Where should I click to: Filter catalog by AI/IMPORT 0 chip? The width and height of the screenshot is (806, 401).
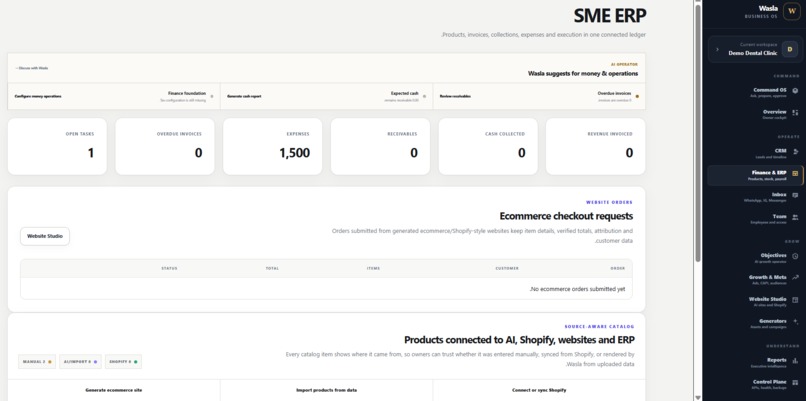[x=80, y=362]
